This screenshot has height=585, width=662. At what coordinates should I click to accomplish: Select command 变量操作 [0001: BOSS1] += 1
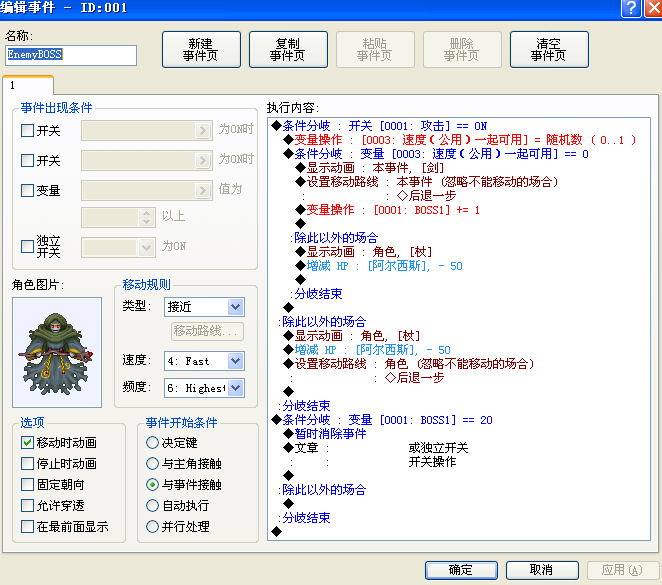[x=388, y=210]
